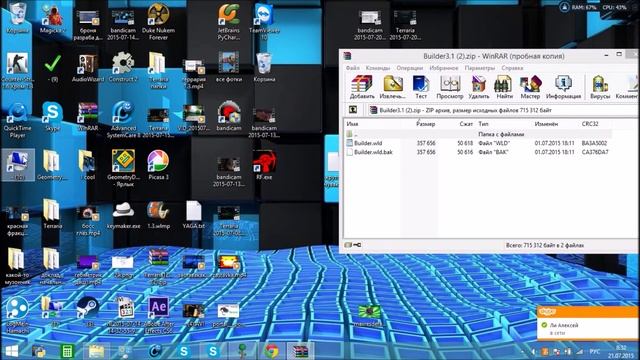
Task: Click the Удалить (Delete) toolbar icon
Action: [x=478, y=87]
